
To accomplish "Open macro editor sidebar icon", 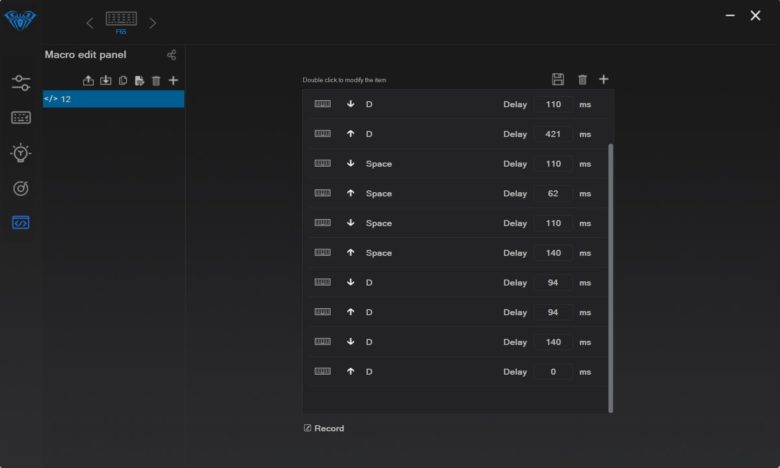I will pos(20,222).
